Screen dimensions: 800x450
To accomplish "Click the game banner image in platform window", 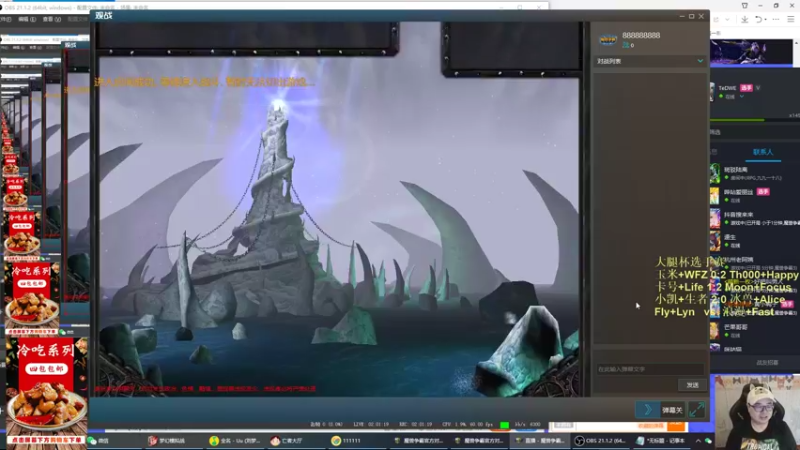I will pyautogui.click(x=752, y=53).
